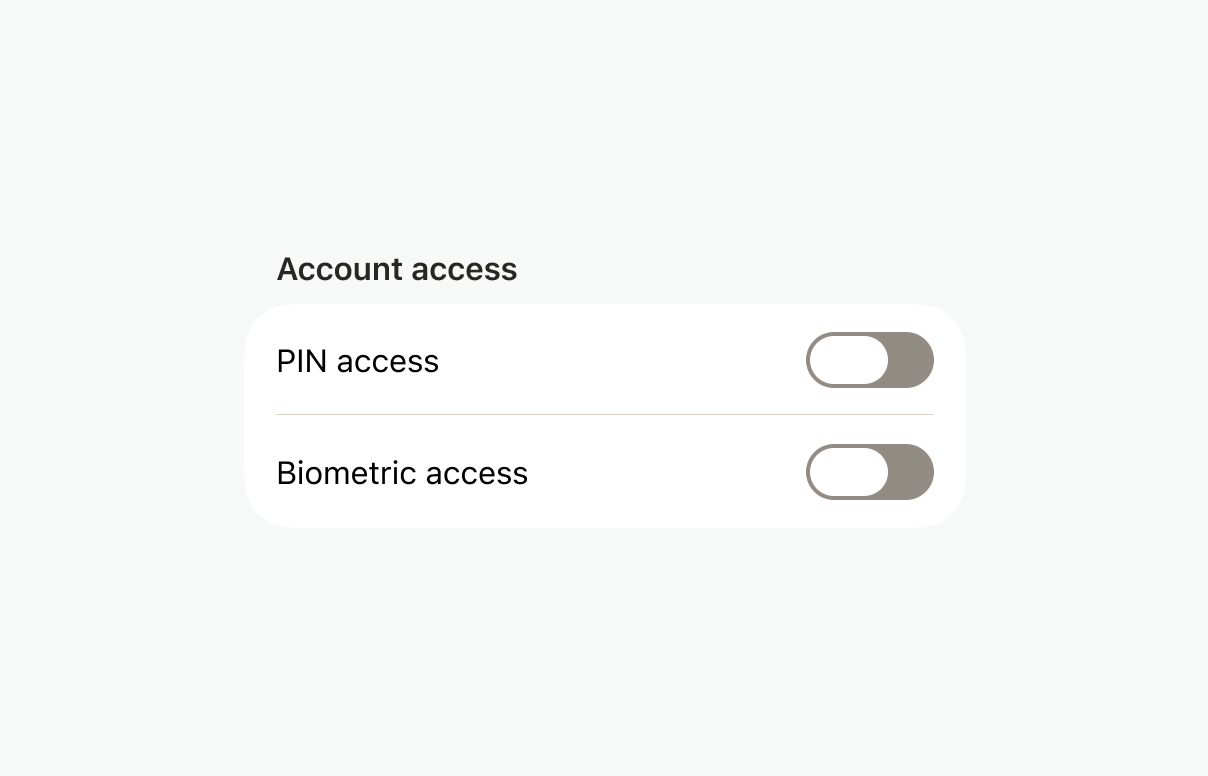Tap the white knob of PIN access switch
The width and height of the screenshot is (1208, 776).
(849, 360)
